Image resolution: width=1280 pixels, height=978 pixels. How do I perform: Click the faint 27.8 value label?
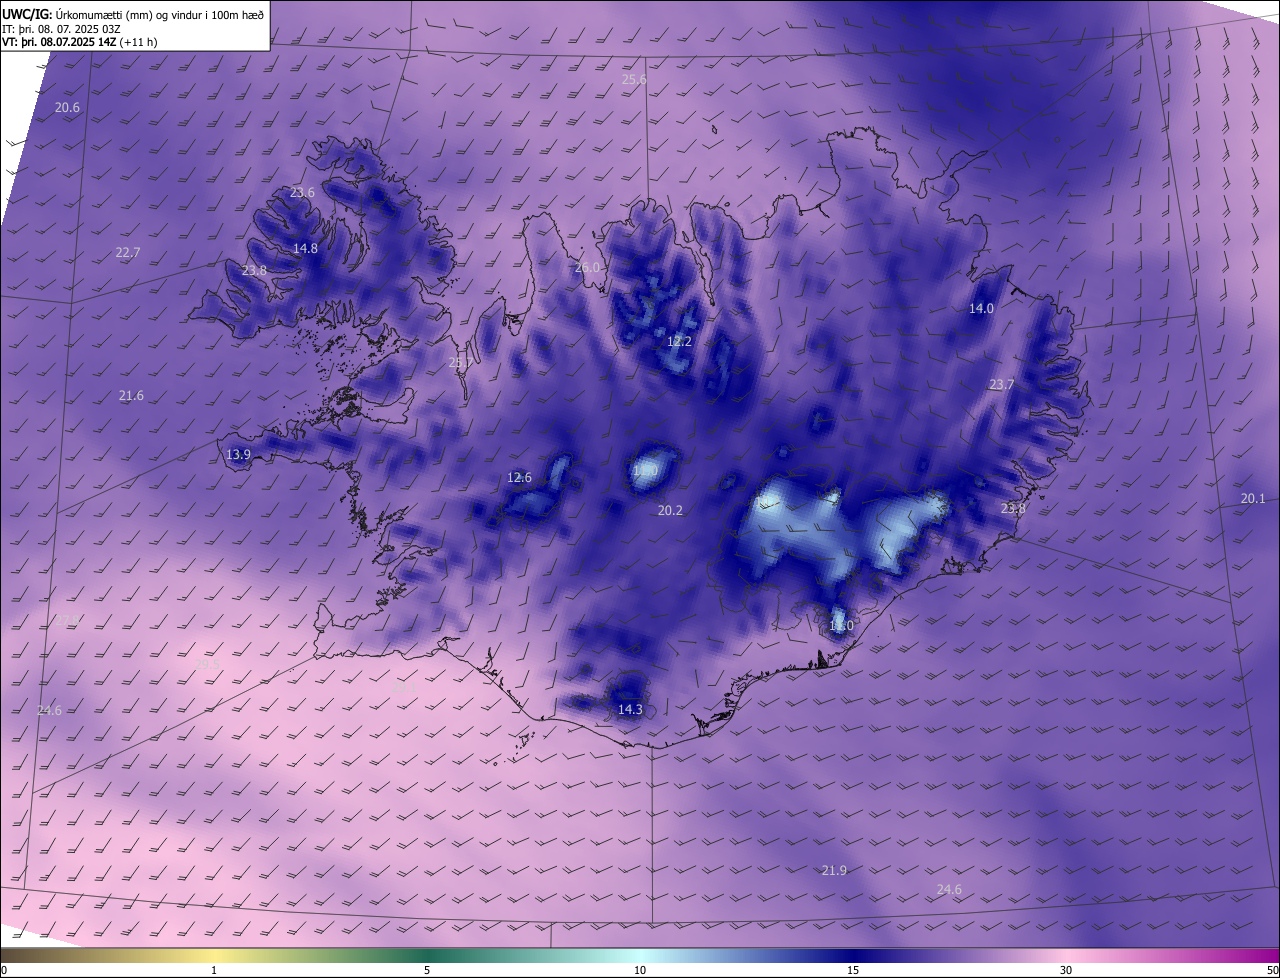click(68, 621)
